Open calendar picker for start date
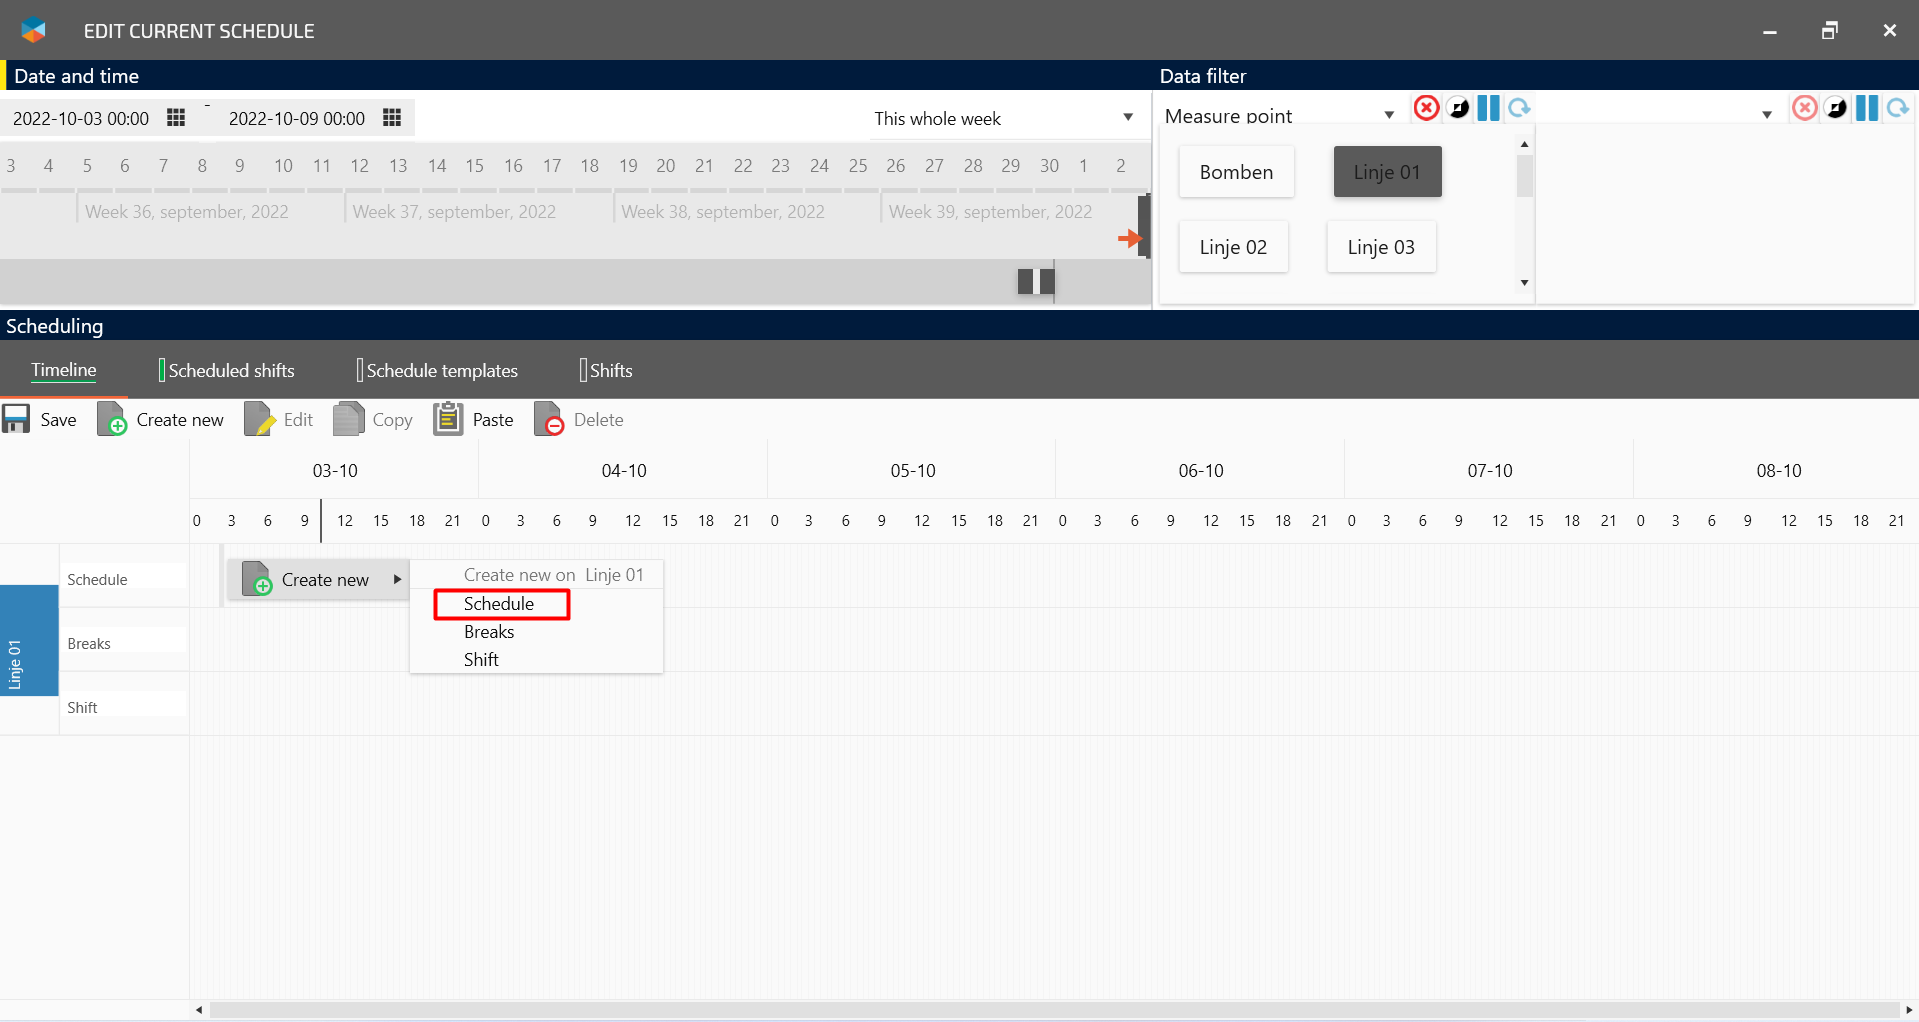The image size is (1919, 1022). coord(176,118)
